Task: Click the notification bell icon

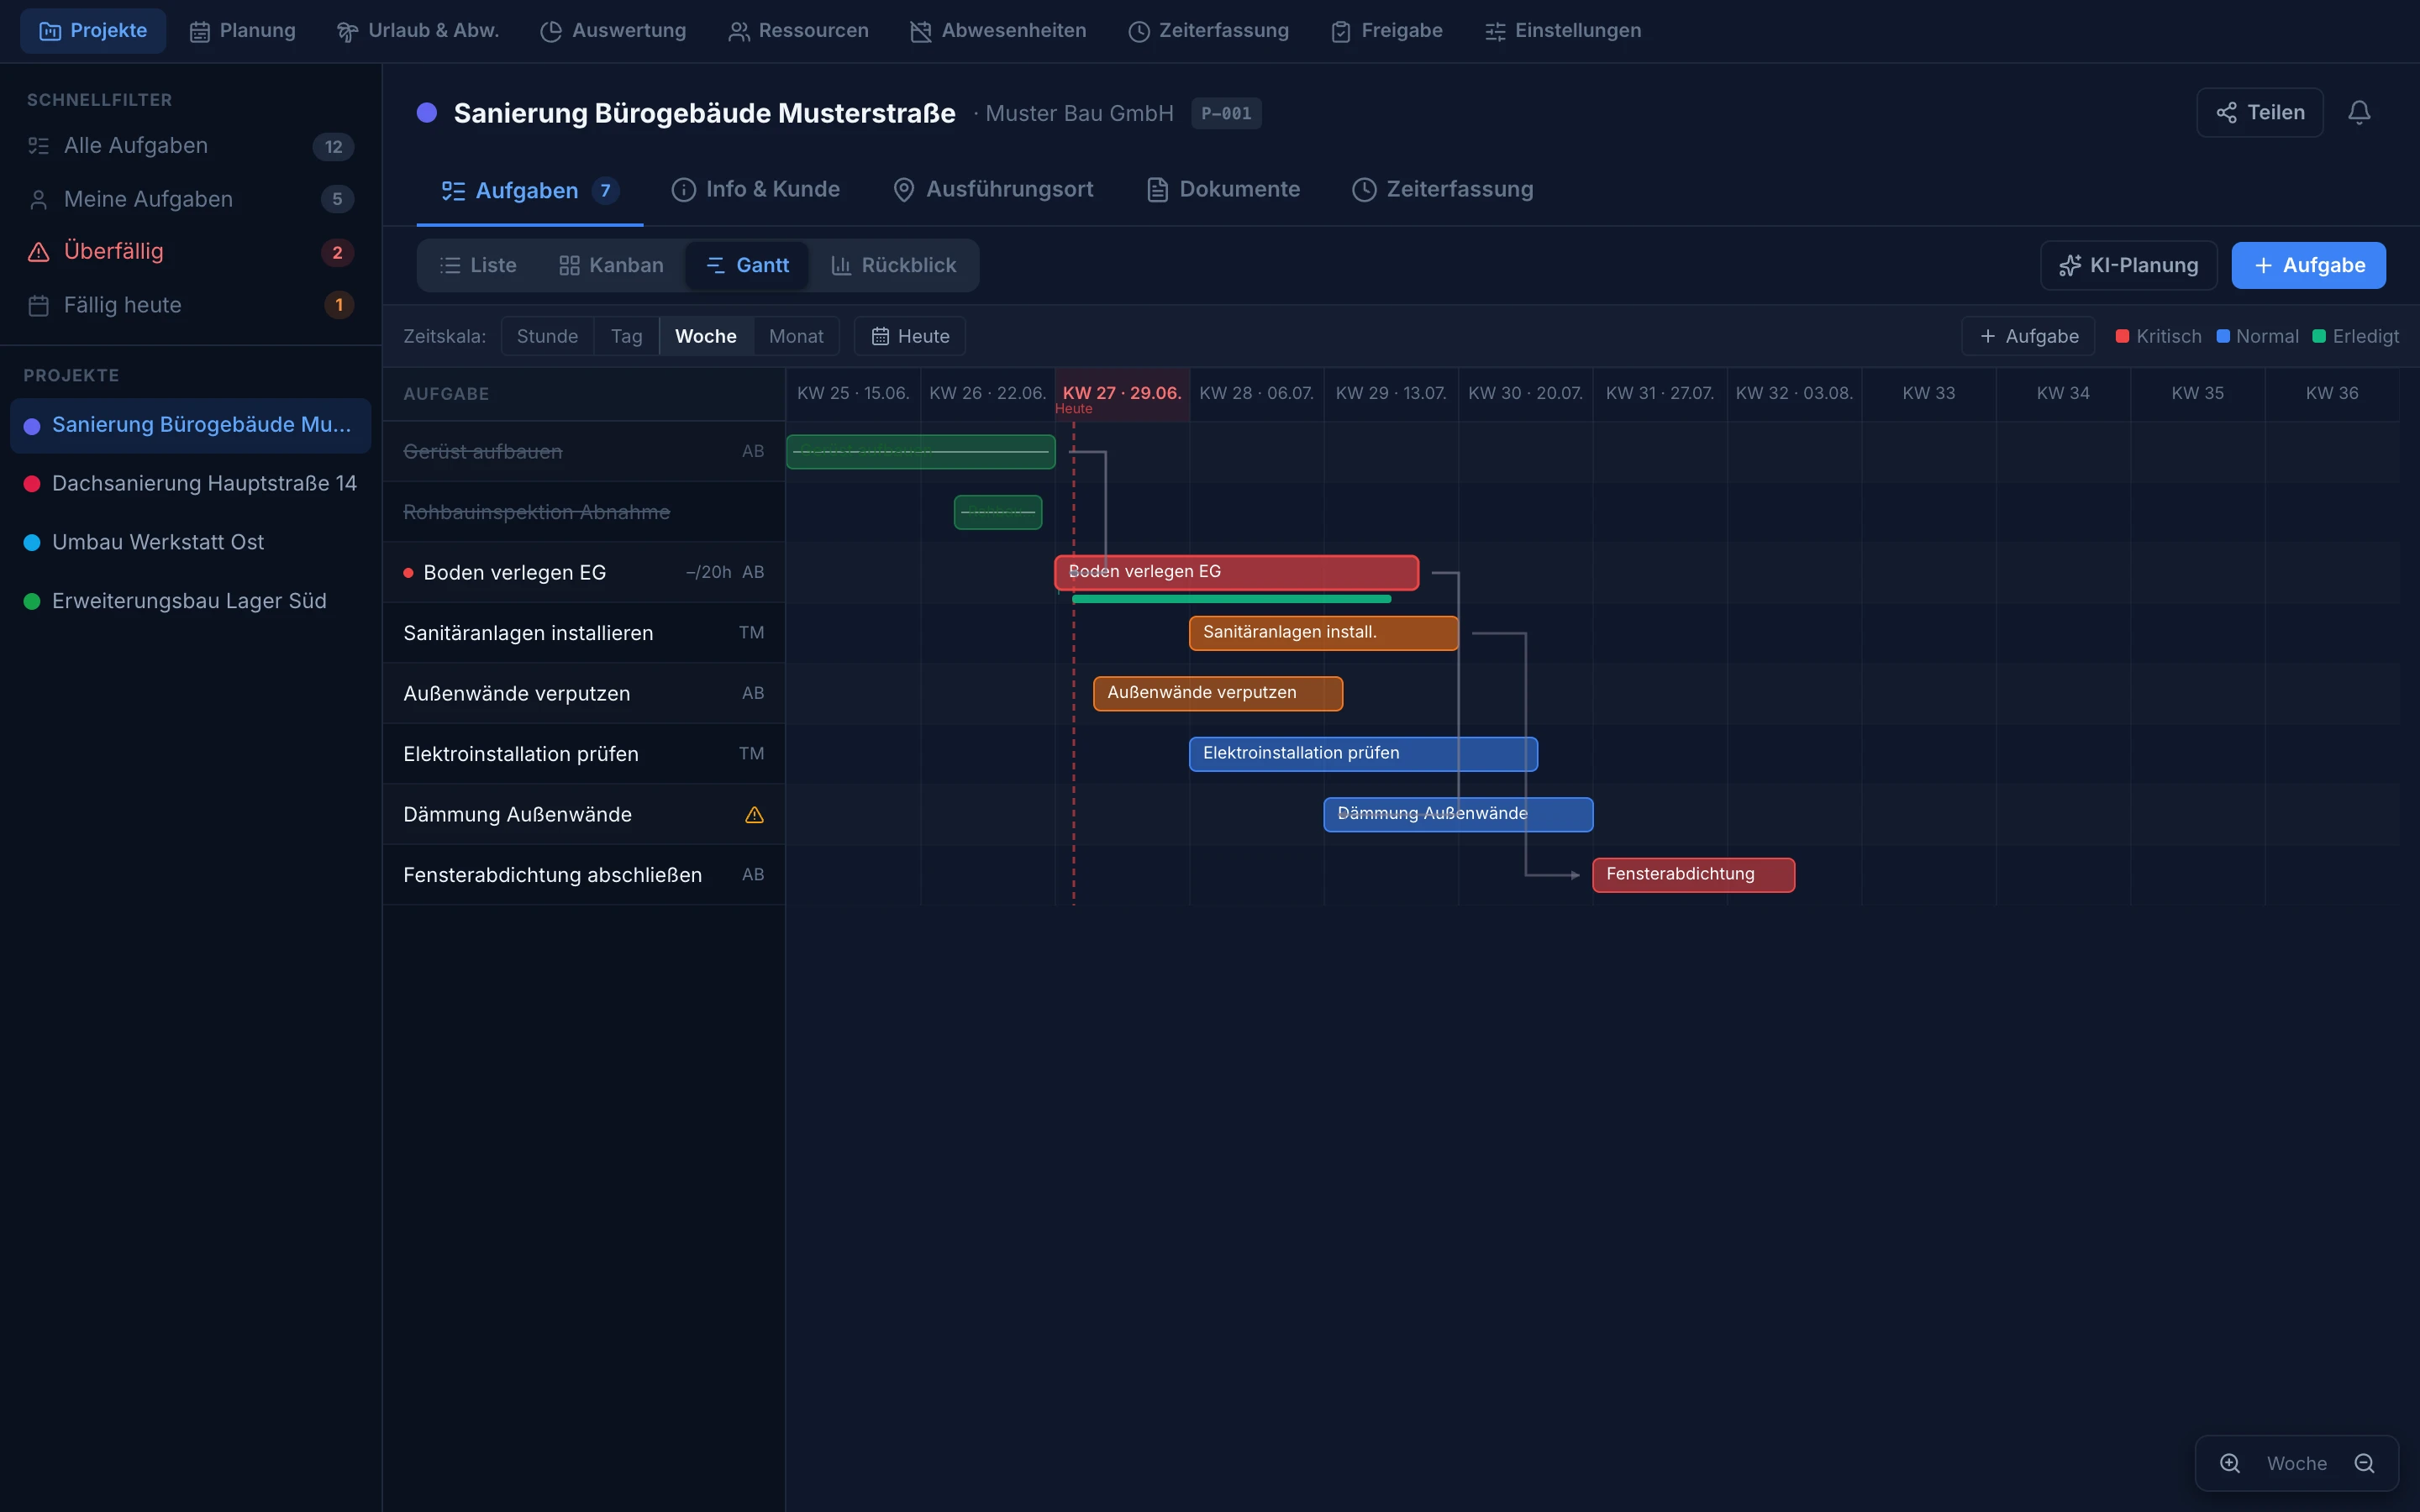Action: click(x=2359, y=112)
